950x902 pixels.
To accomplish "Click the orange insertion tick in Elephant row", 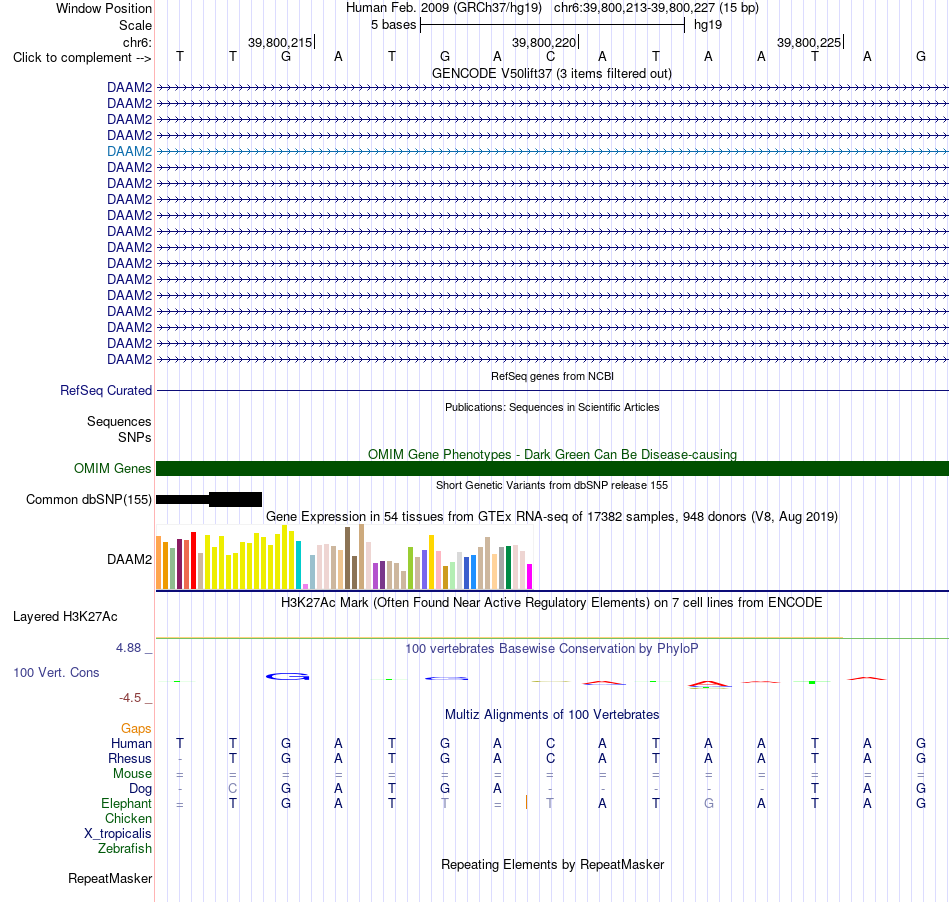I will pos(526,802).
